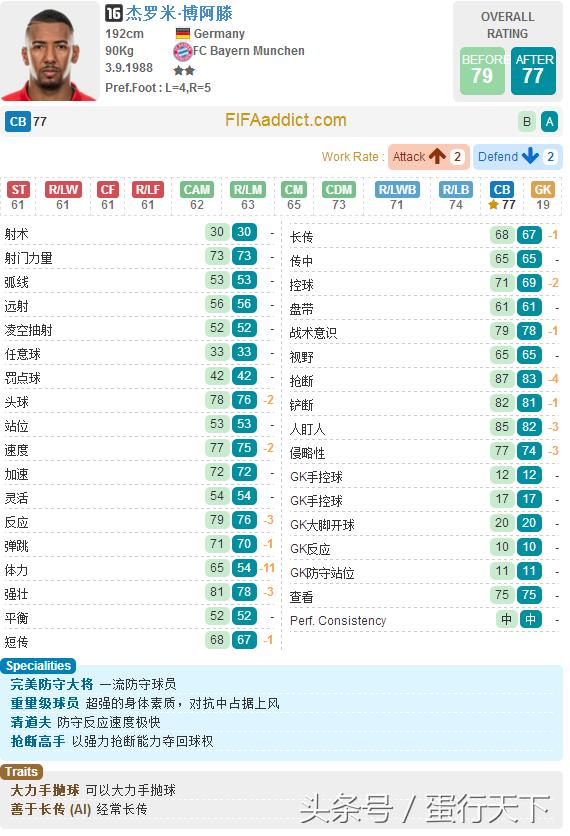This screenshot has width=570, height=836.
Task: Click the 清道夫 speciality
Action: 31,722
